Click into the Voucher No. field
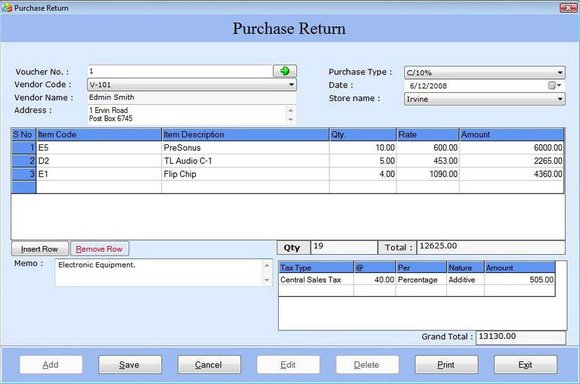This screenshot has width=580, height=384. (180, 71)
